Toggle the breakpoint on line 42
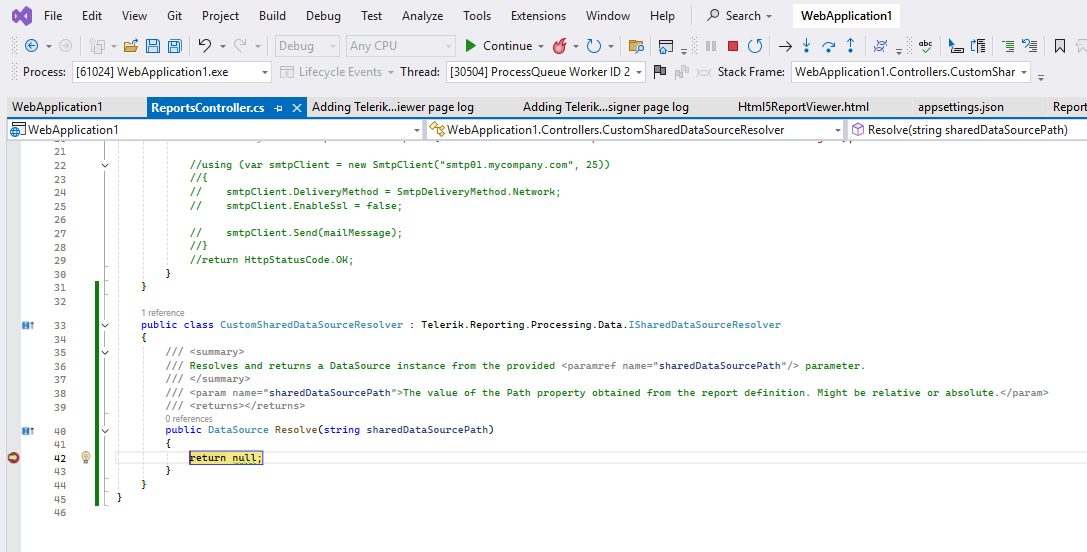This screenshot has height=552, width=1087. (13, 457)
